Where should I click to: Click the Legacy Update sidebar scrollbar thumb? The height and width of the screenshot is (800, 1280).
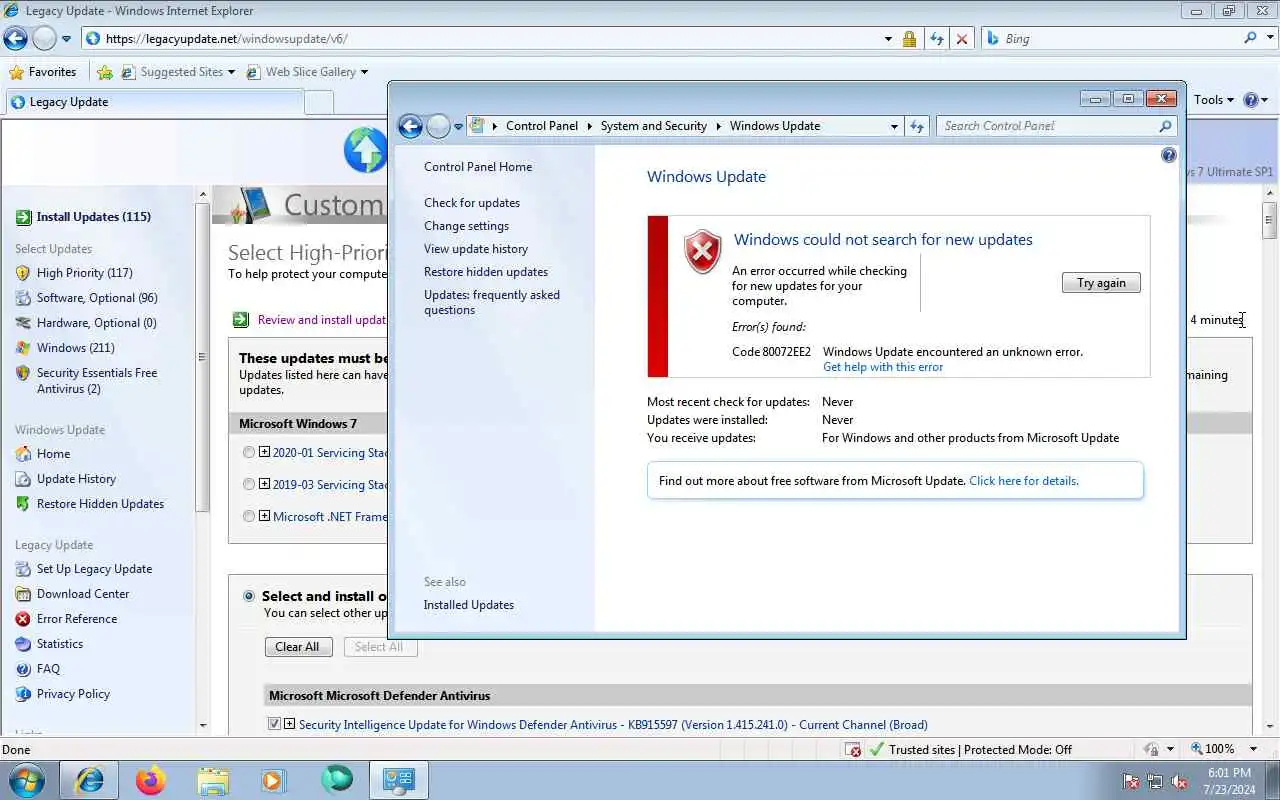[x=201, y=355]
